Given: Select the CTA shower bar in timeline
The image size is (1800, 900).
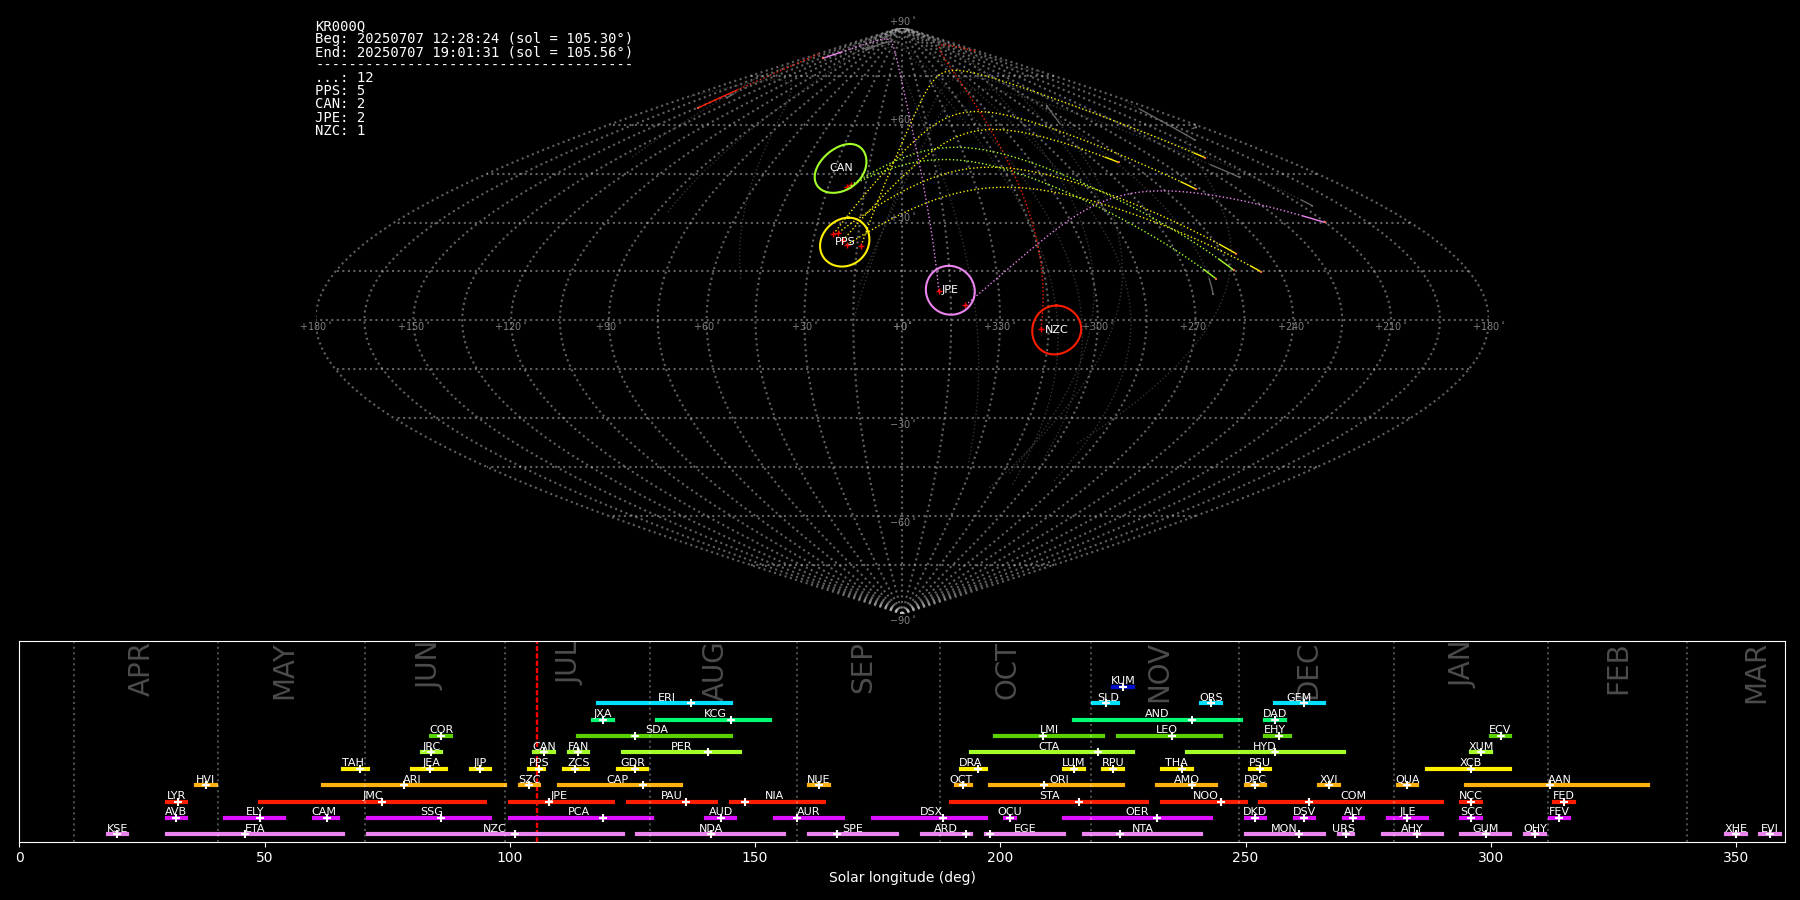Looking at the screenshot, I should pos(1052,752).
